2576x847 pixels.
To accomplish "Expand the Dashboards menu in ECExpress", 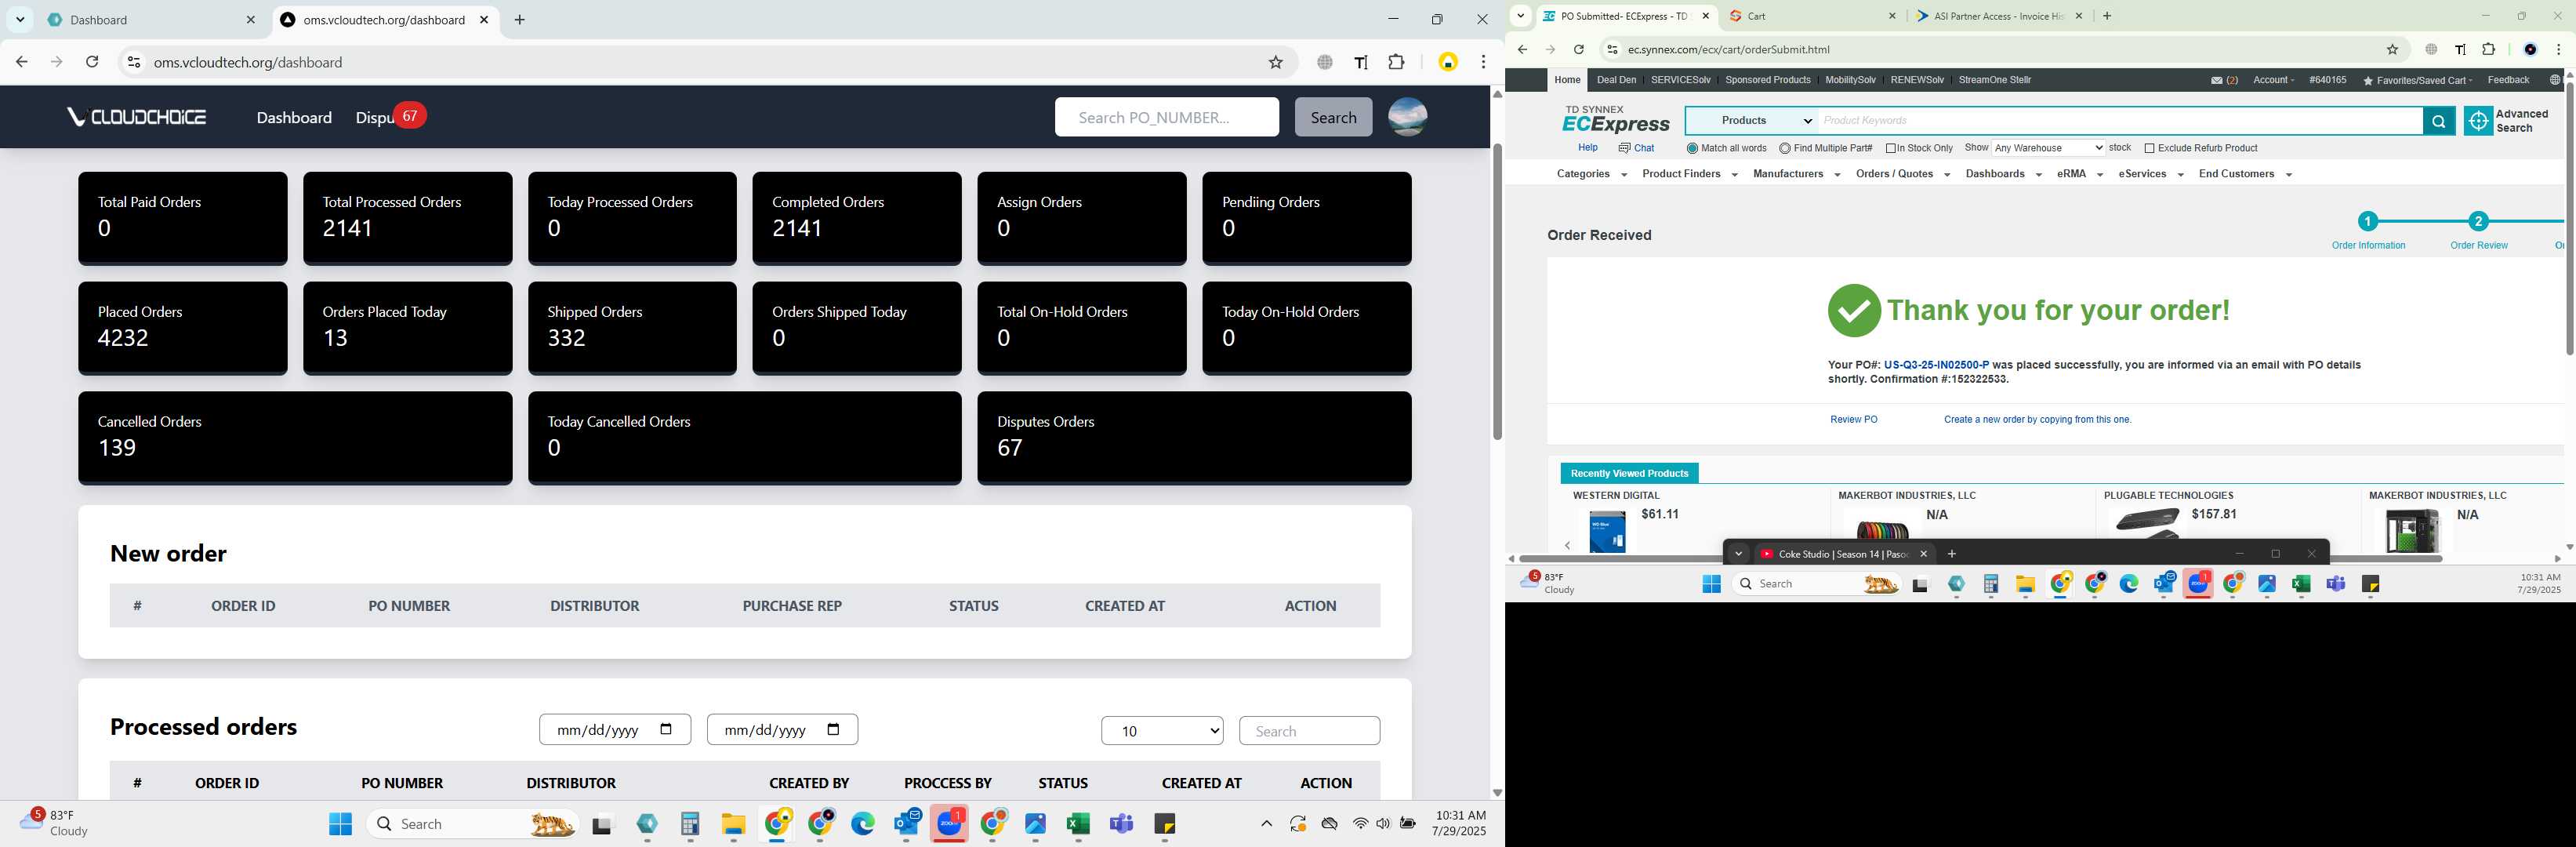I will pos(2003,174).
